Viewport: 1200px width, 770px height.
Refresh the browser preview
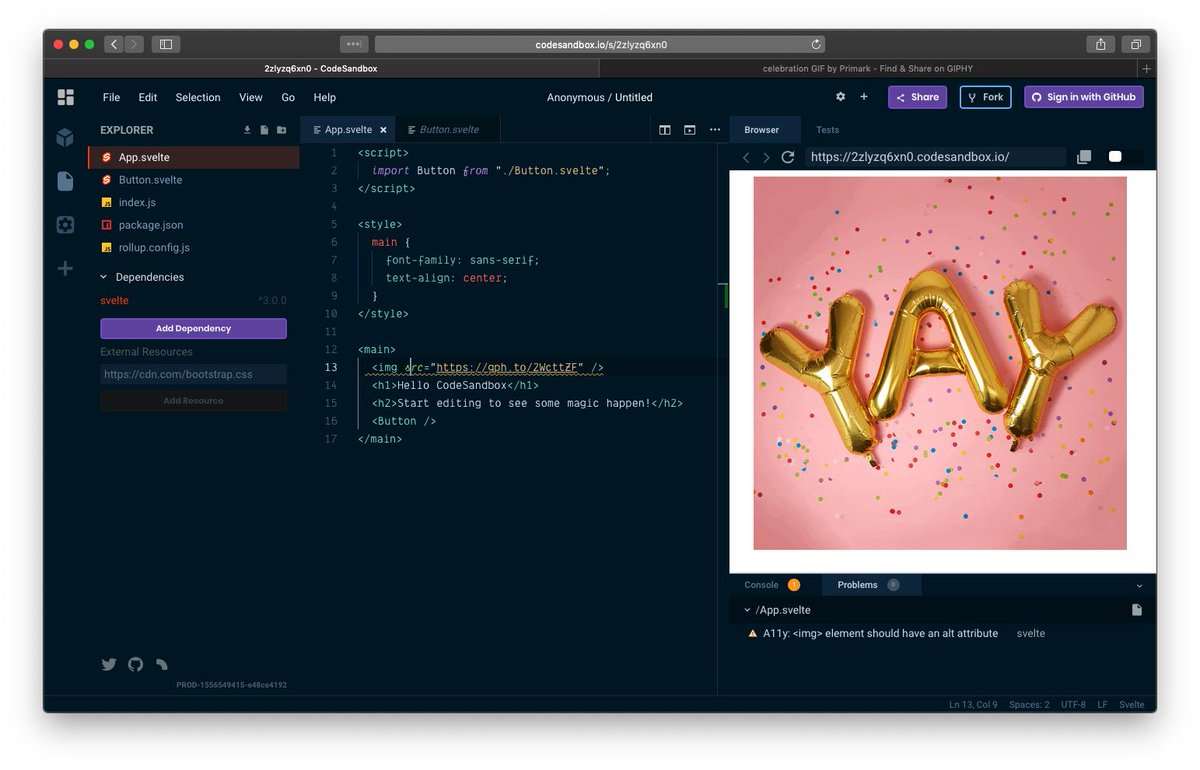point(787,157)
